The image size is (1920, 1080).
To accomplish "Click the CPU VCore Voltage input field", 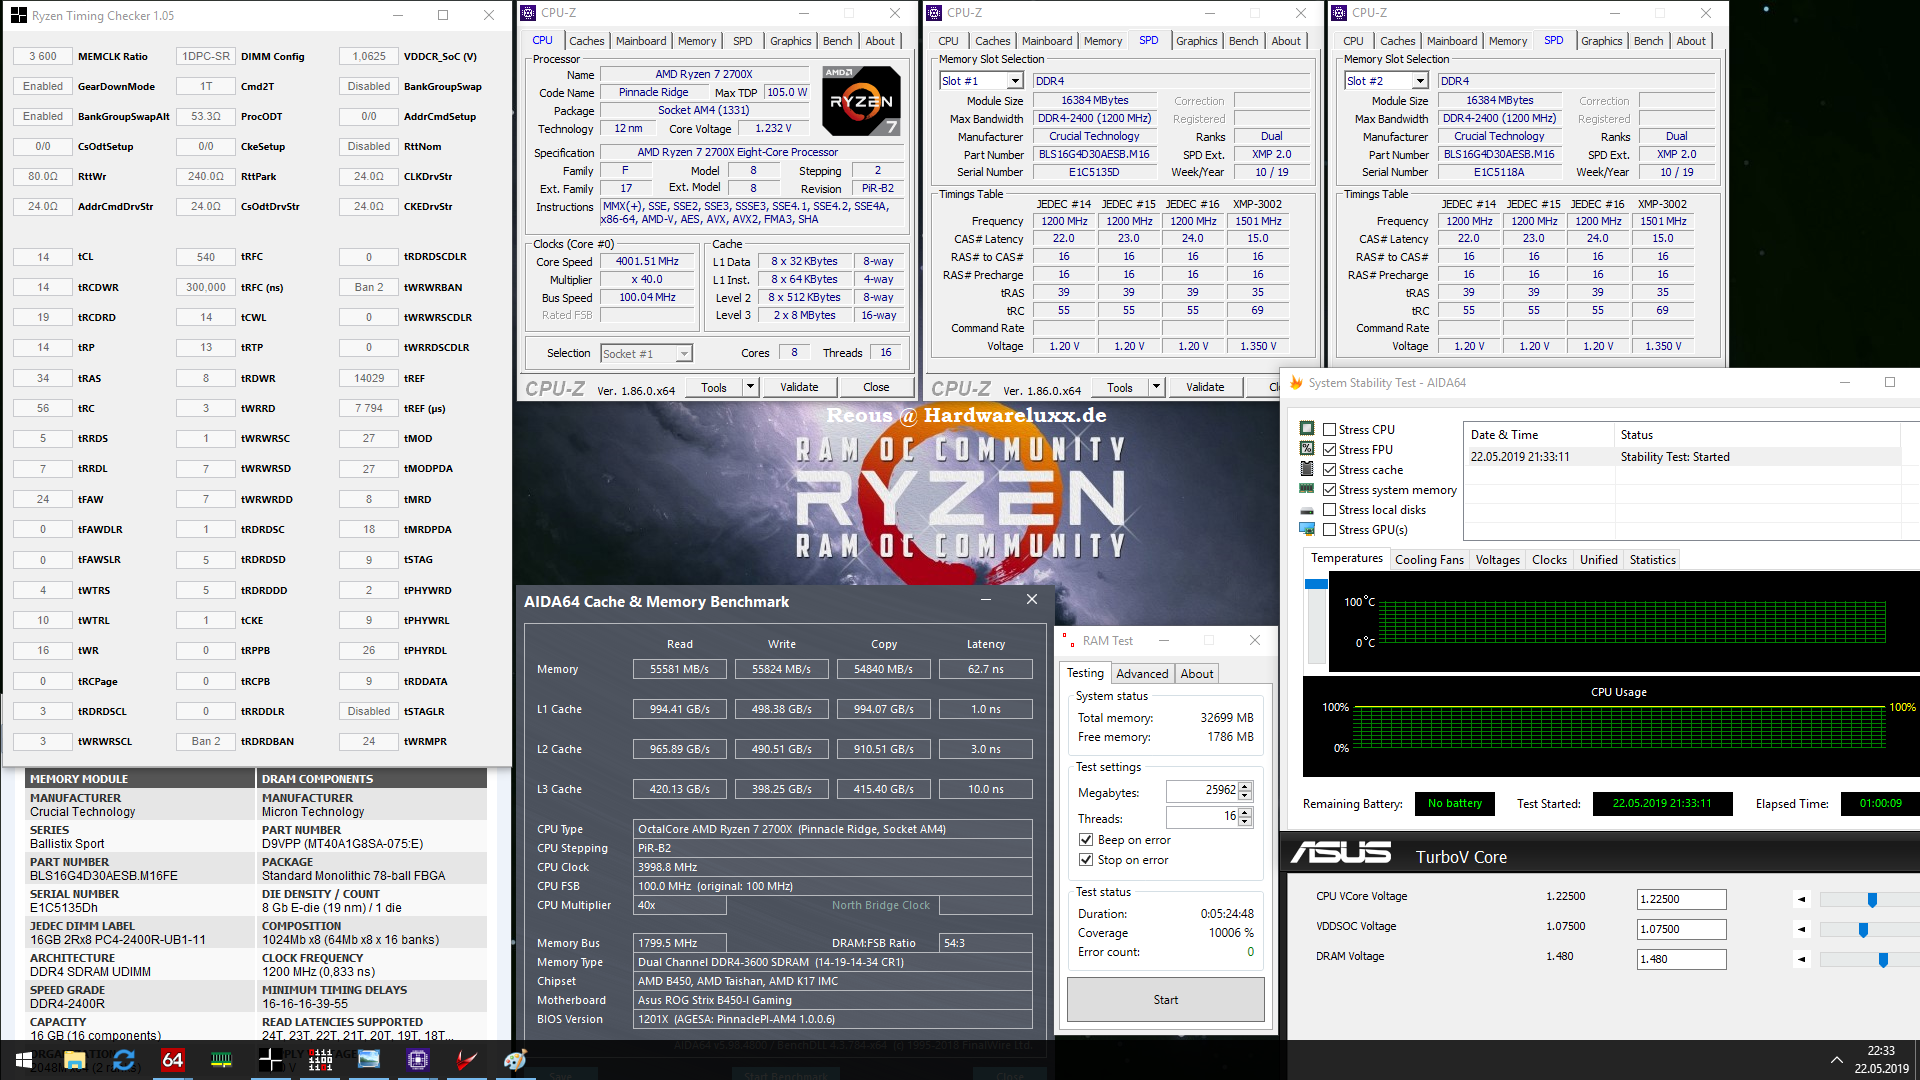I will (1681, 899).
